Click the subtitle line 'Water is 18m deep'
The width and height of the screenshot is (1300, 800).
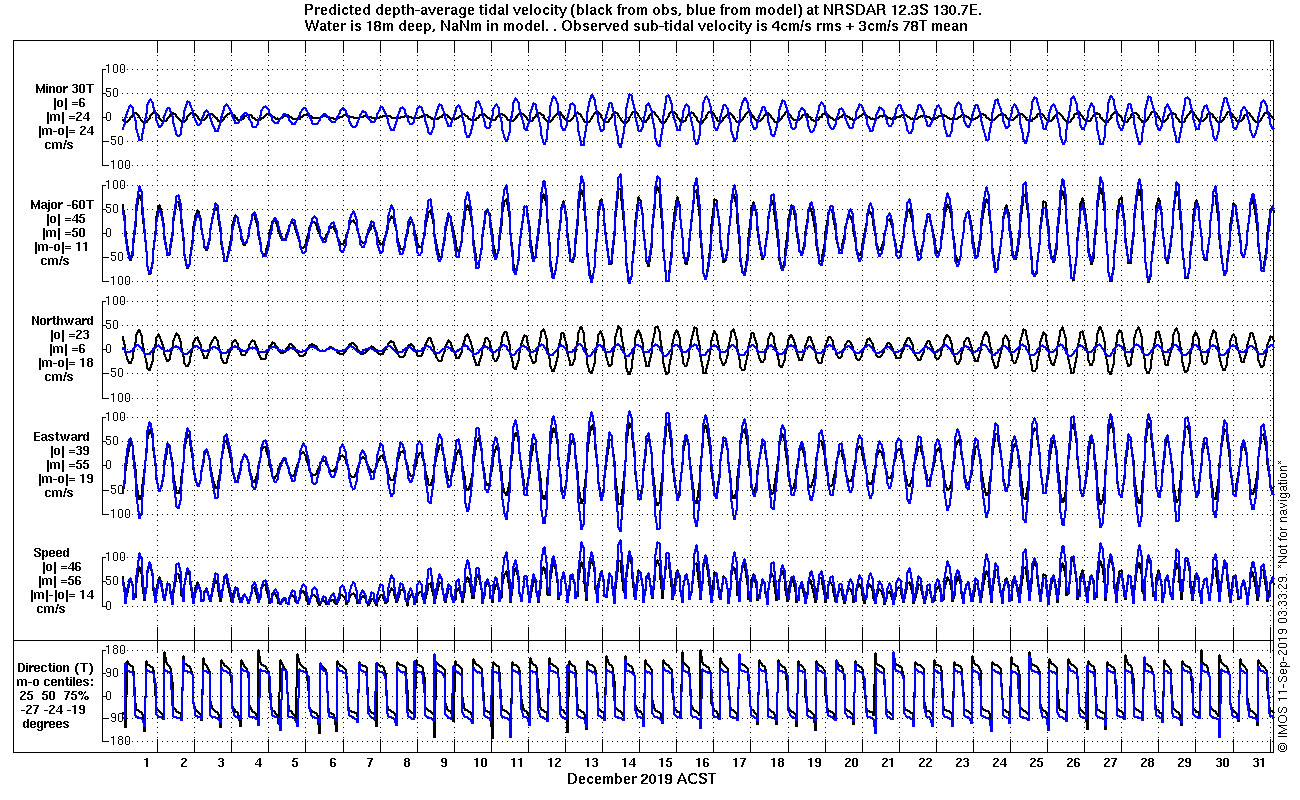click(635, 26)
